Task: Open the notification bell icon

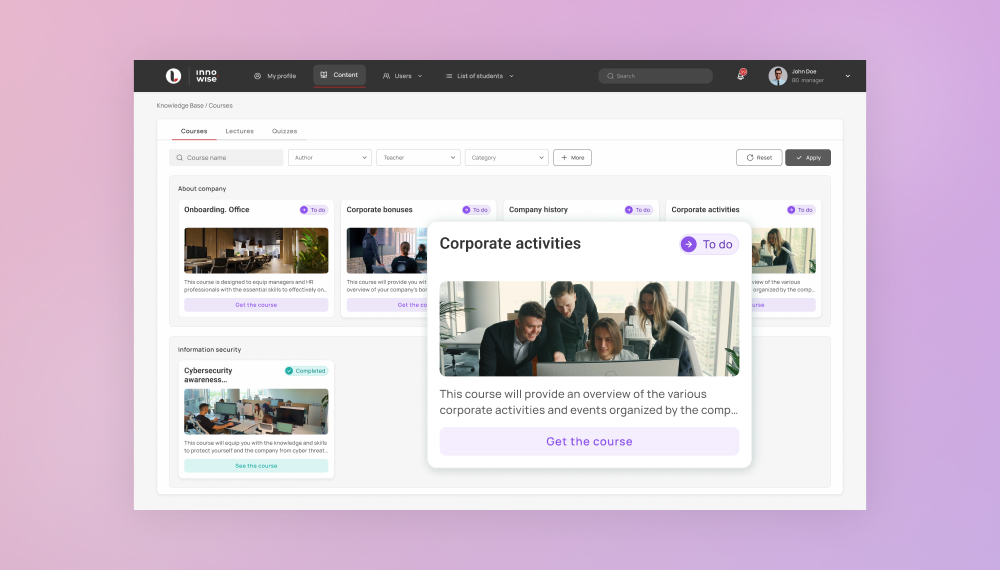Action: point(740,75)
